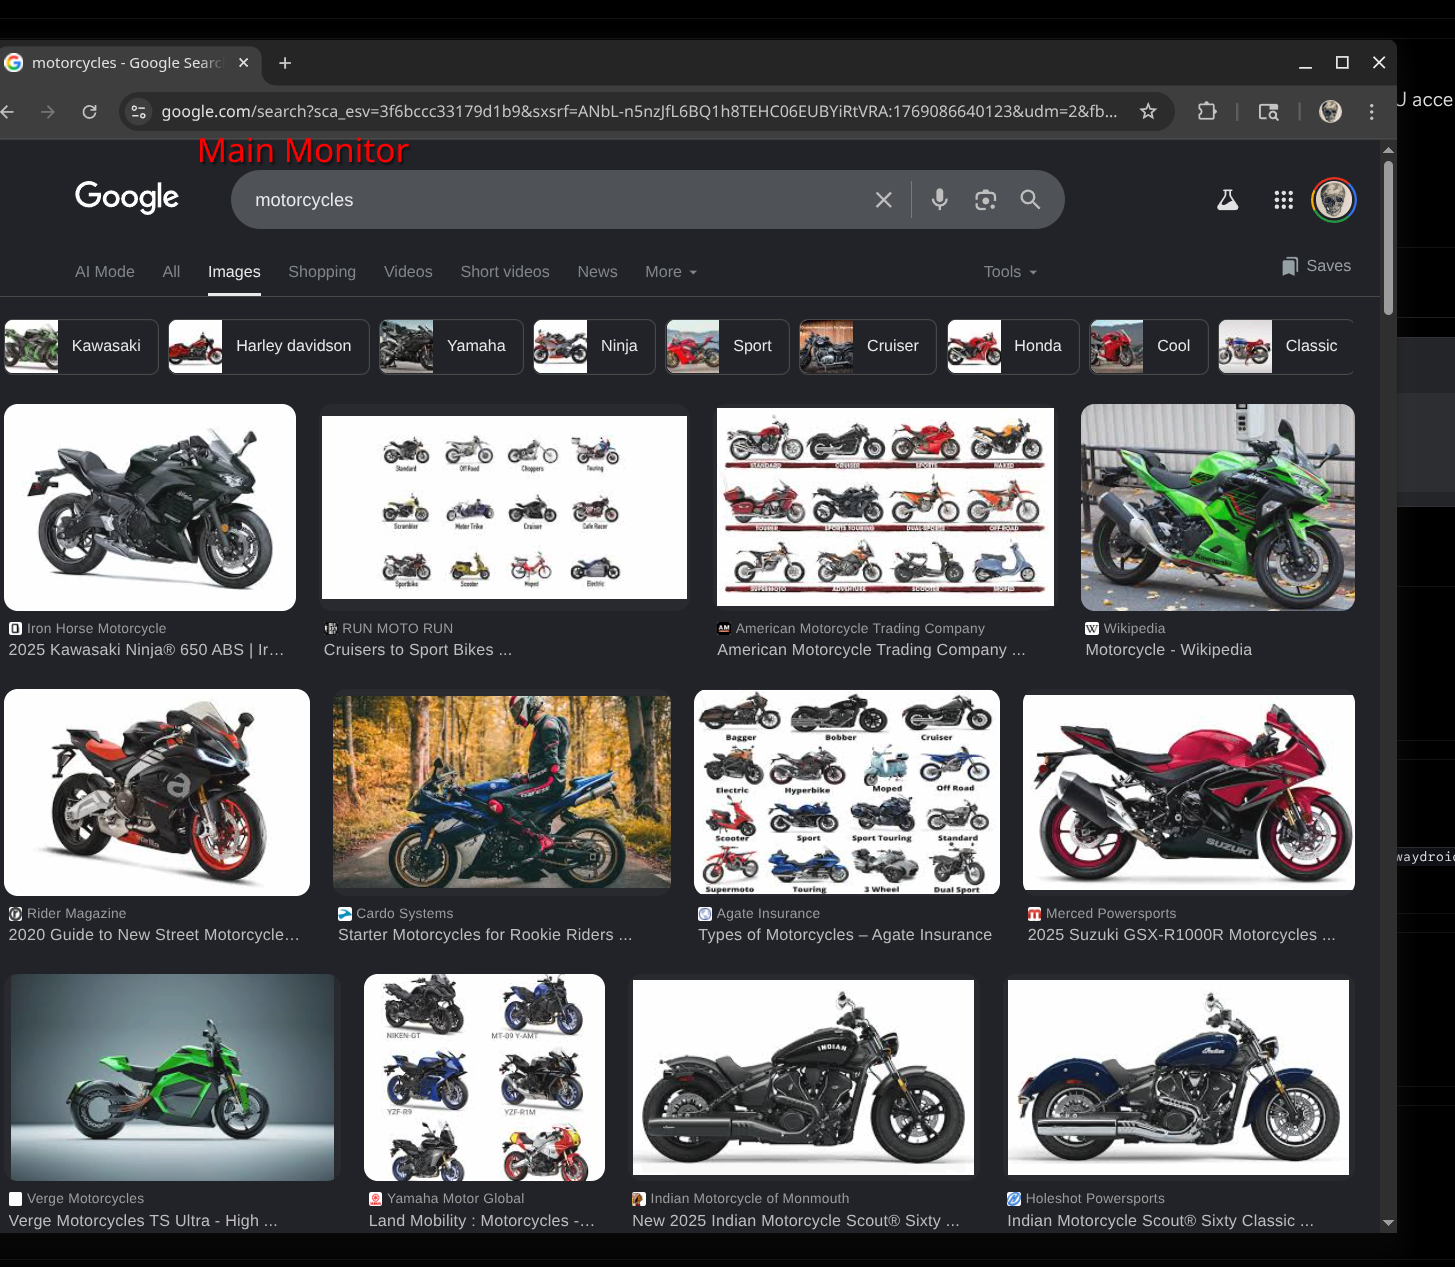The width and height of the screenshot is (1455, 1267).
Task: View site information icon in address bar
Action: [139, 111]
